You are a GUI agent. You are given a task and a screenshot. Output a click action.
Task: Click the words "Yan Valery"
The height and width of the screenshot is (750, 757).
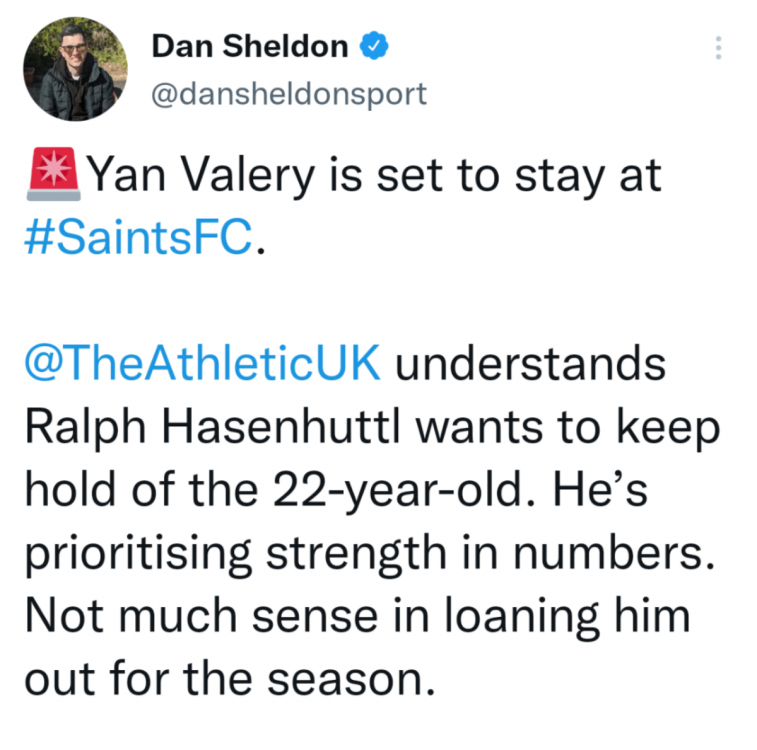coord(204,177)
